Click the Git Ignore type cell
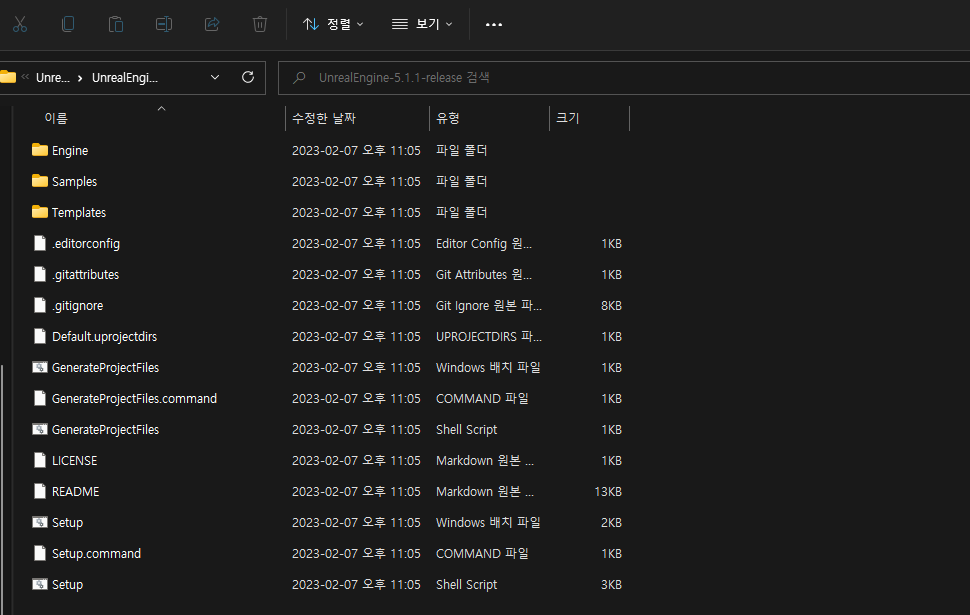 click(x=489, y=306)
